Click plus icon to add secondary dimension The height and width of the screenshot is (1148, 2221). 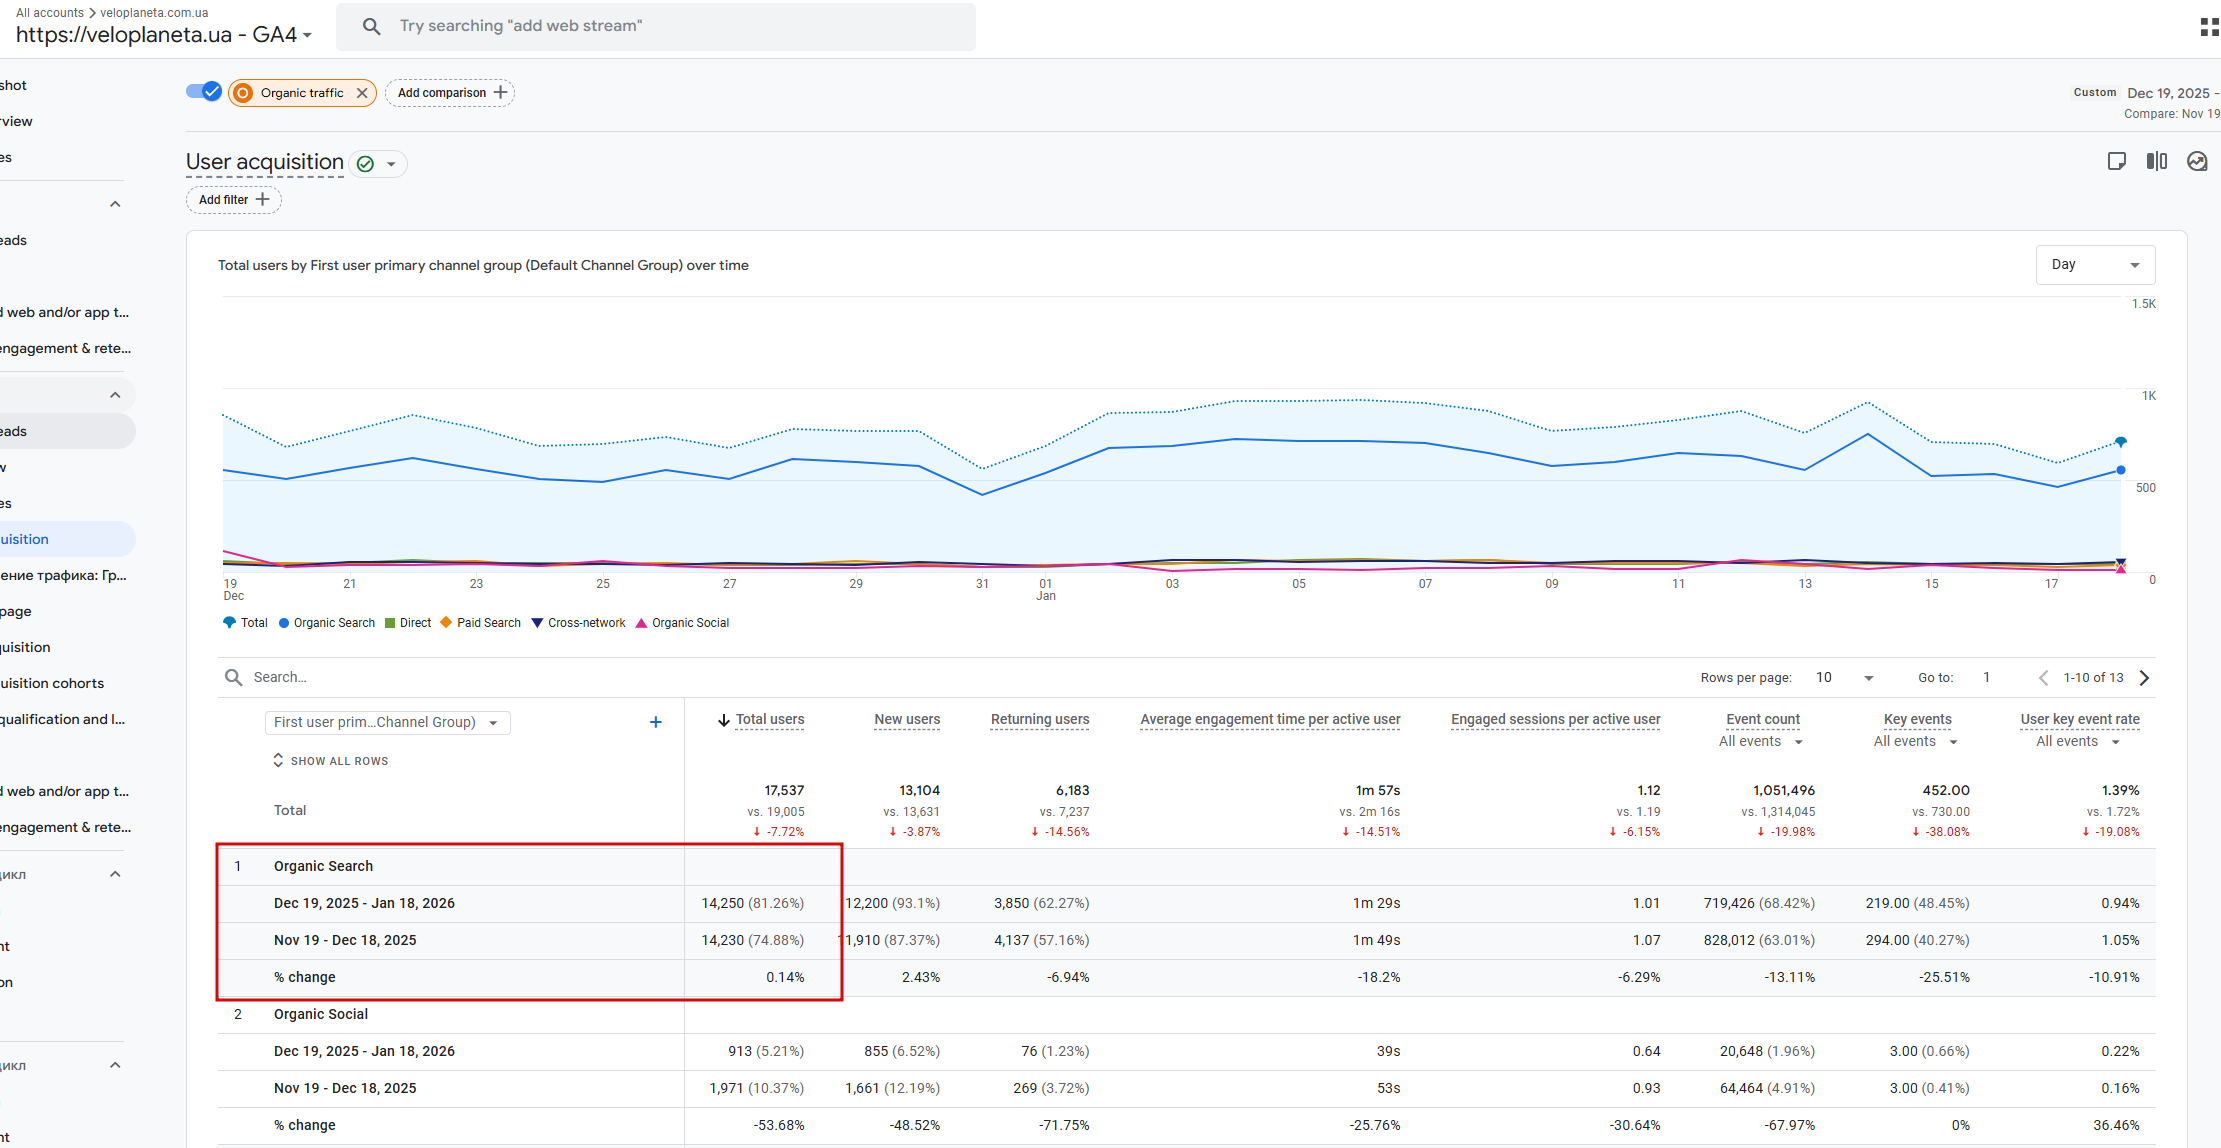(655, 722)
